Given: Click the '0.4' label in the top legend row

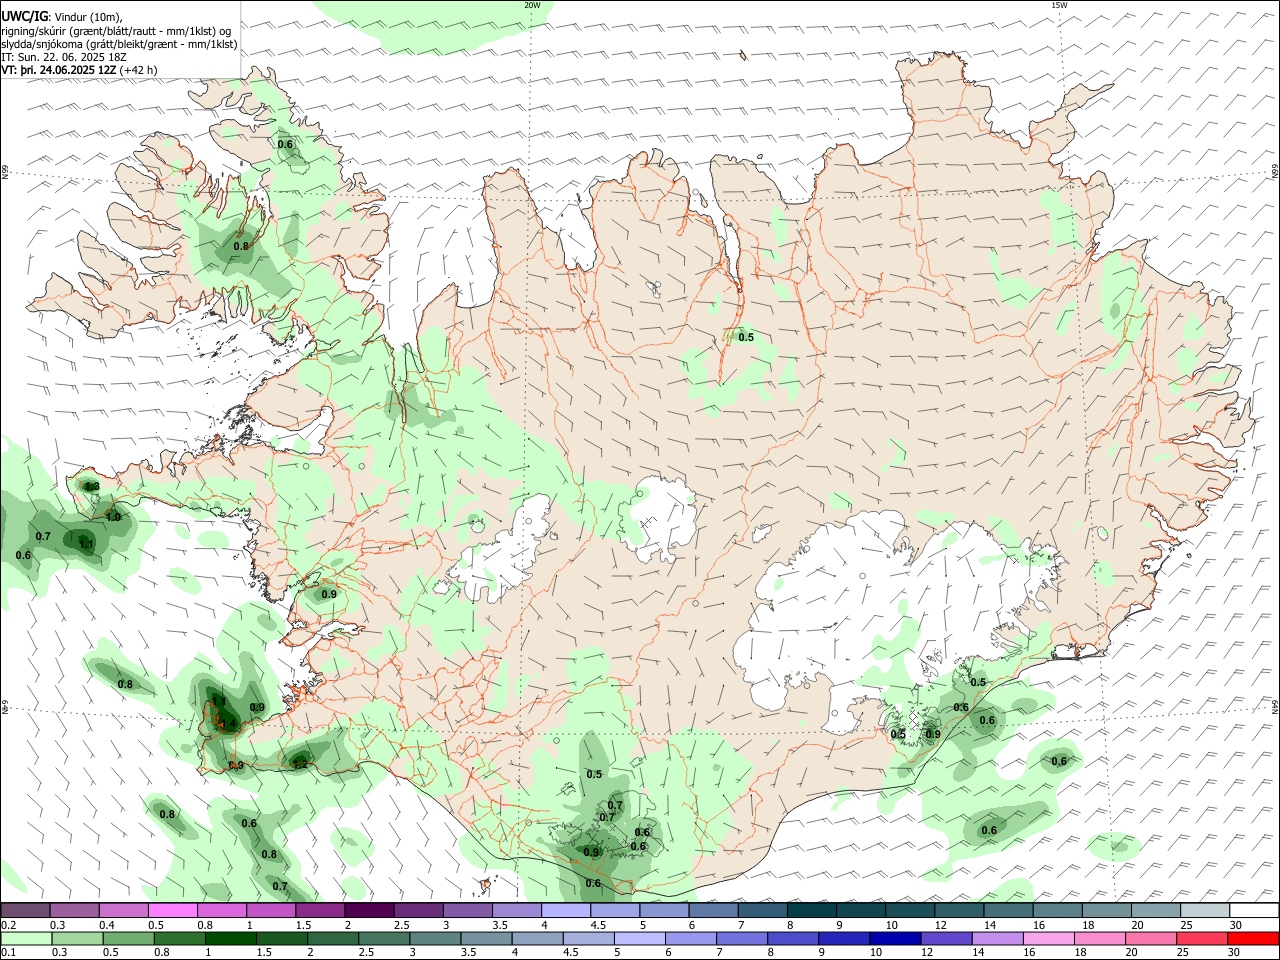Looking at the screenshot, I should [x=107, y=925].
